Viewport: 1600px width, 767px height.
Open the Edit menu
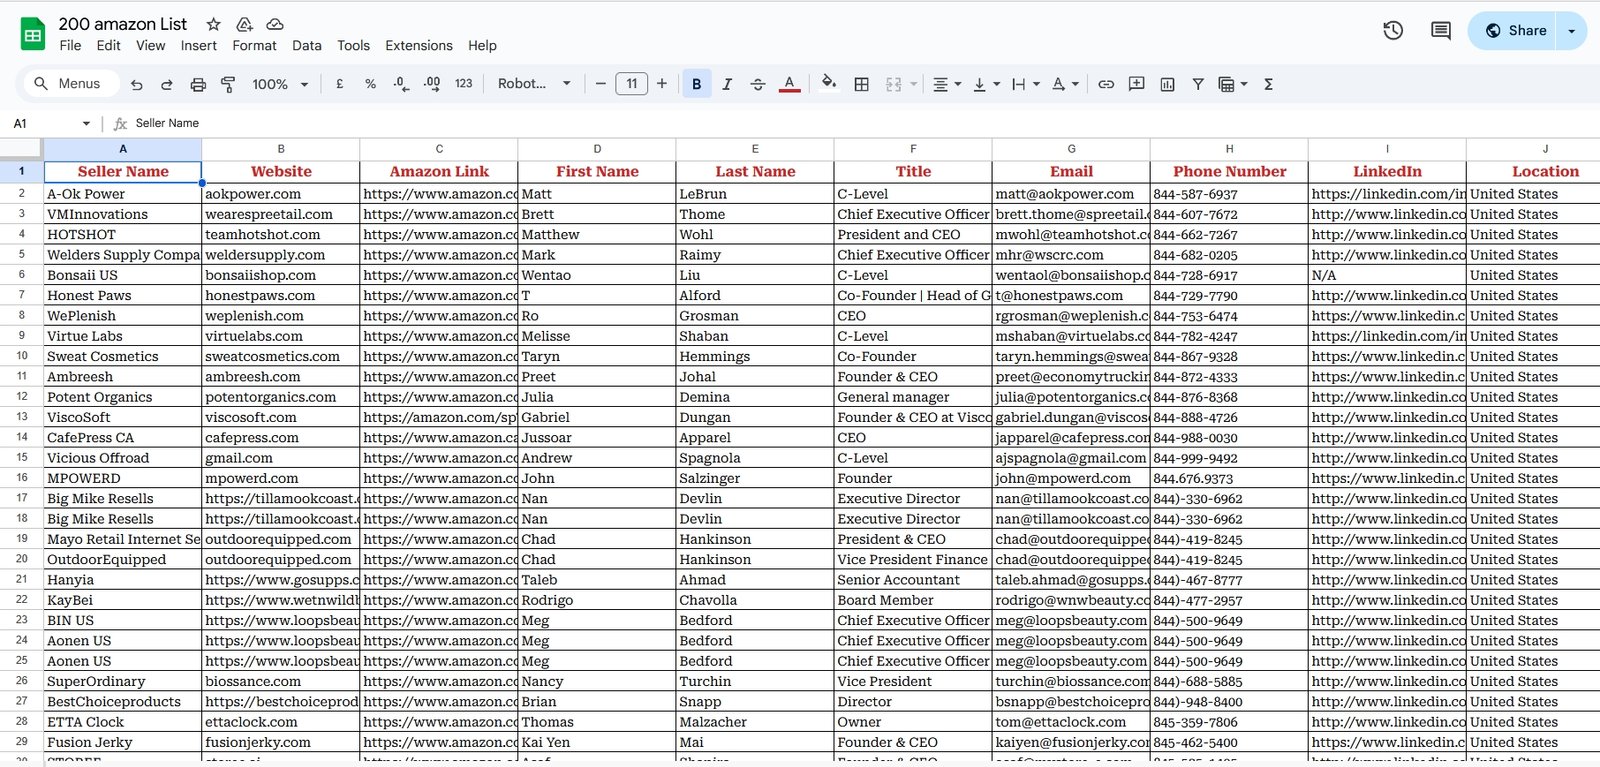click(x=108, y=46)
